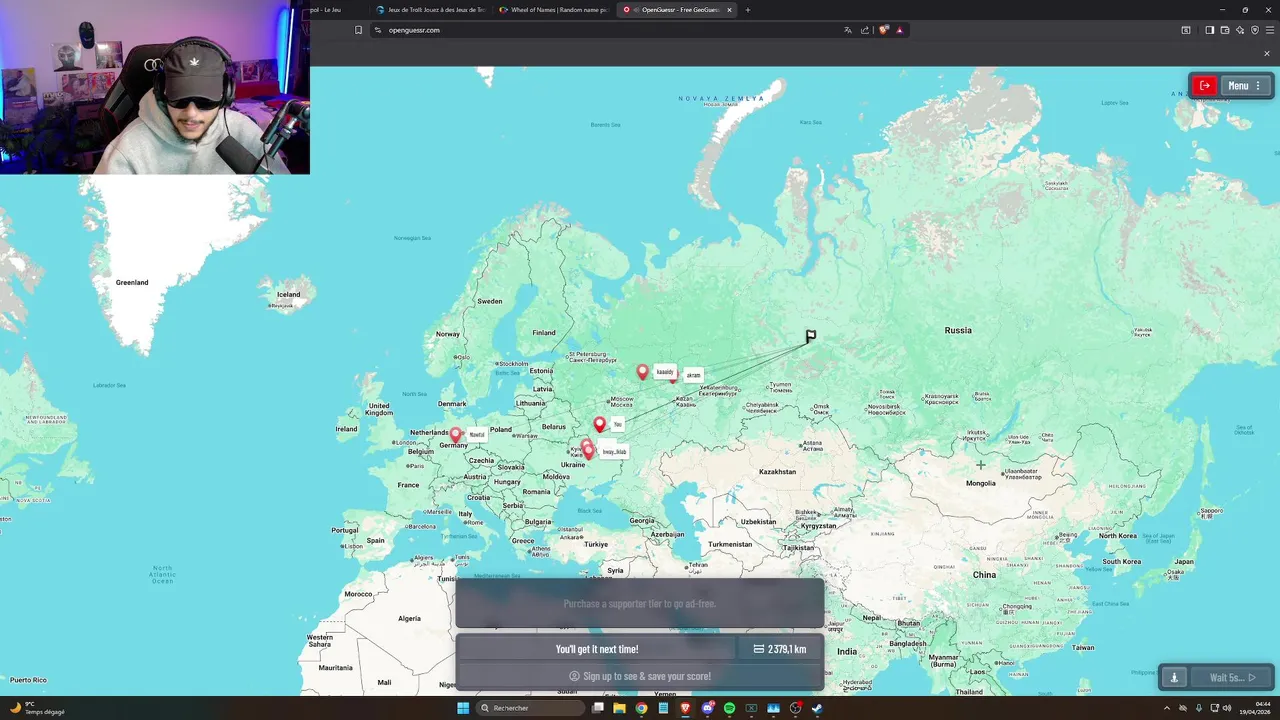Image resolution: width=1280 pixels, height=720 pixels.
Task: Click the bookmark icon by the address bar
Action: (358, 30)
